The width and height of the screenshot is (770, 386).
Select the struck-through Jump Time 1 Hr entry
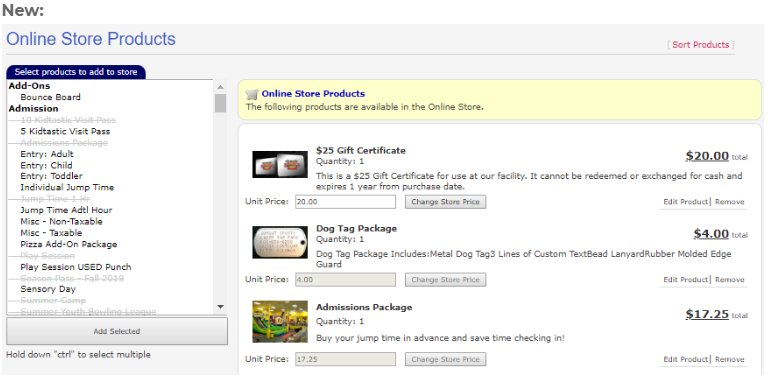click(55, 199)
